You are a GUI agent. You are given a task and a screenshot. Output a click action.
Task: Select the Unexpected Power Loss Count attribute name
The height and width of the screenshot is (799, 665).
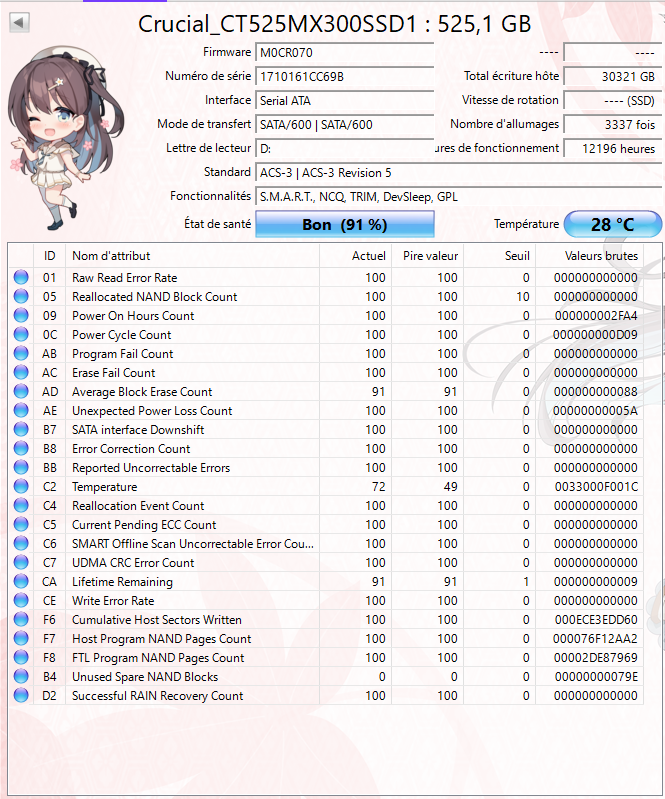tap(152, 410)
